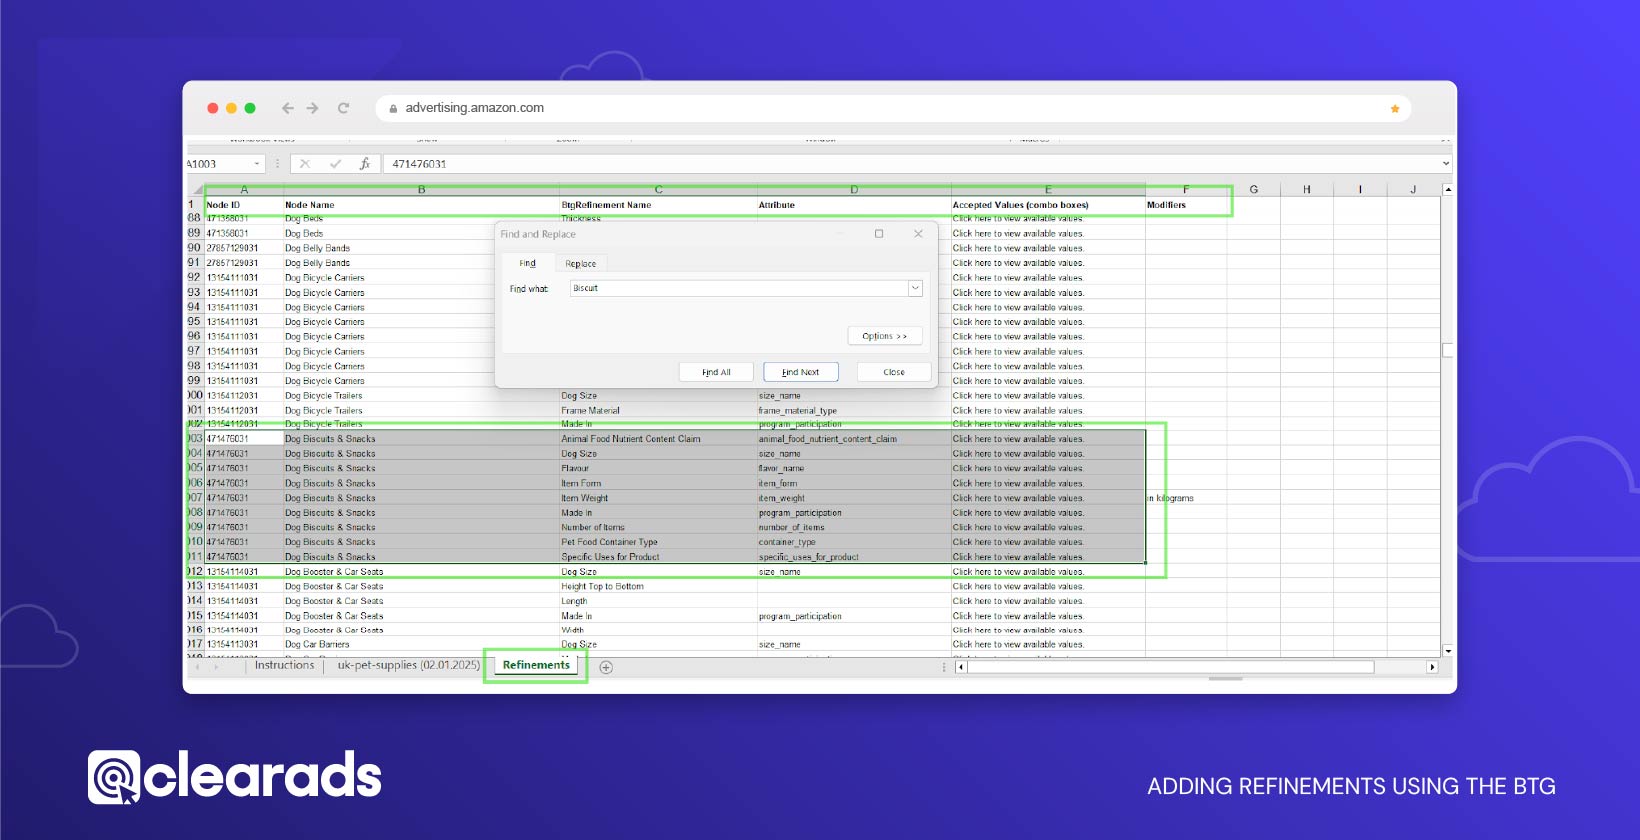Click the 'Attribute' header cell
The width and height of the screenshot is (1640, 840).
[854, 205]
